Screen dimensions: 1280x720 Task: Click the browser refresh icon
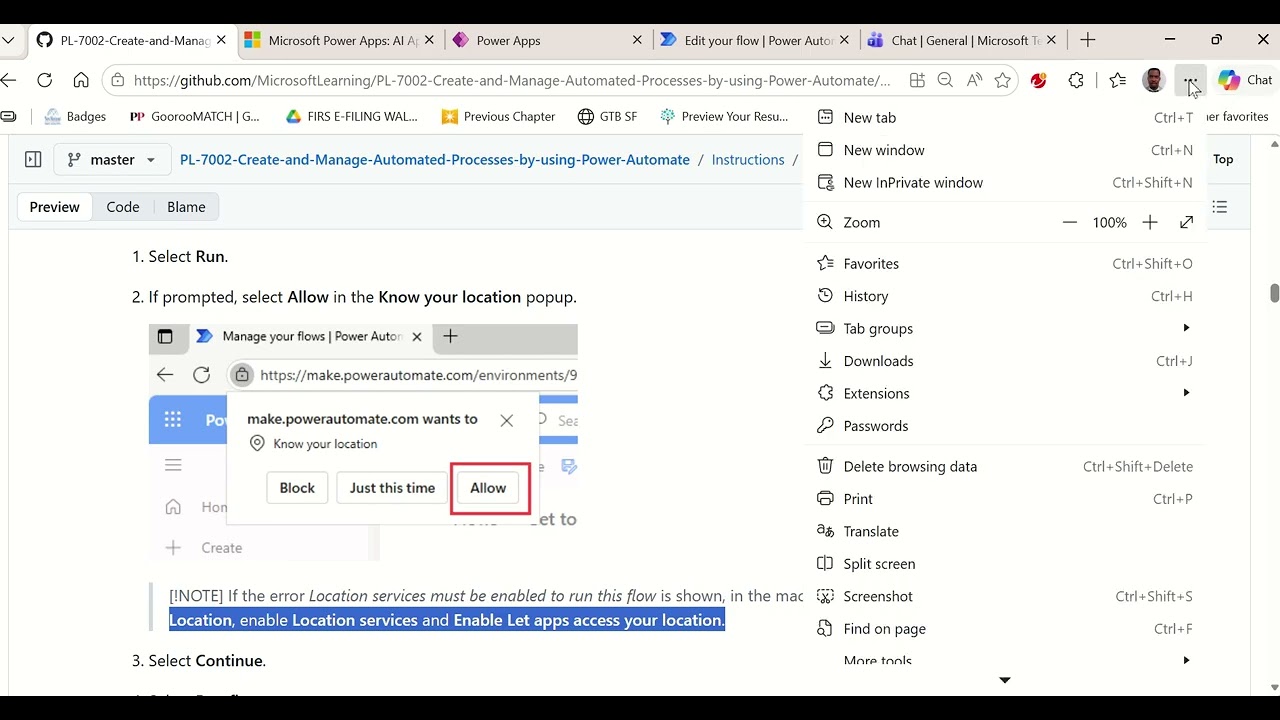(x=44, y=80)
